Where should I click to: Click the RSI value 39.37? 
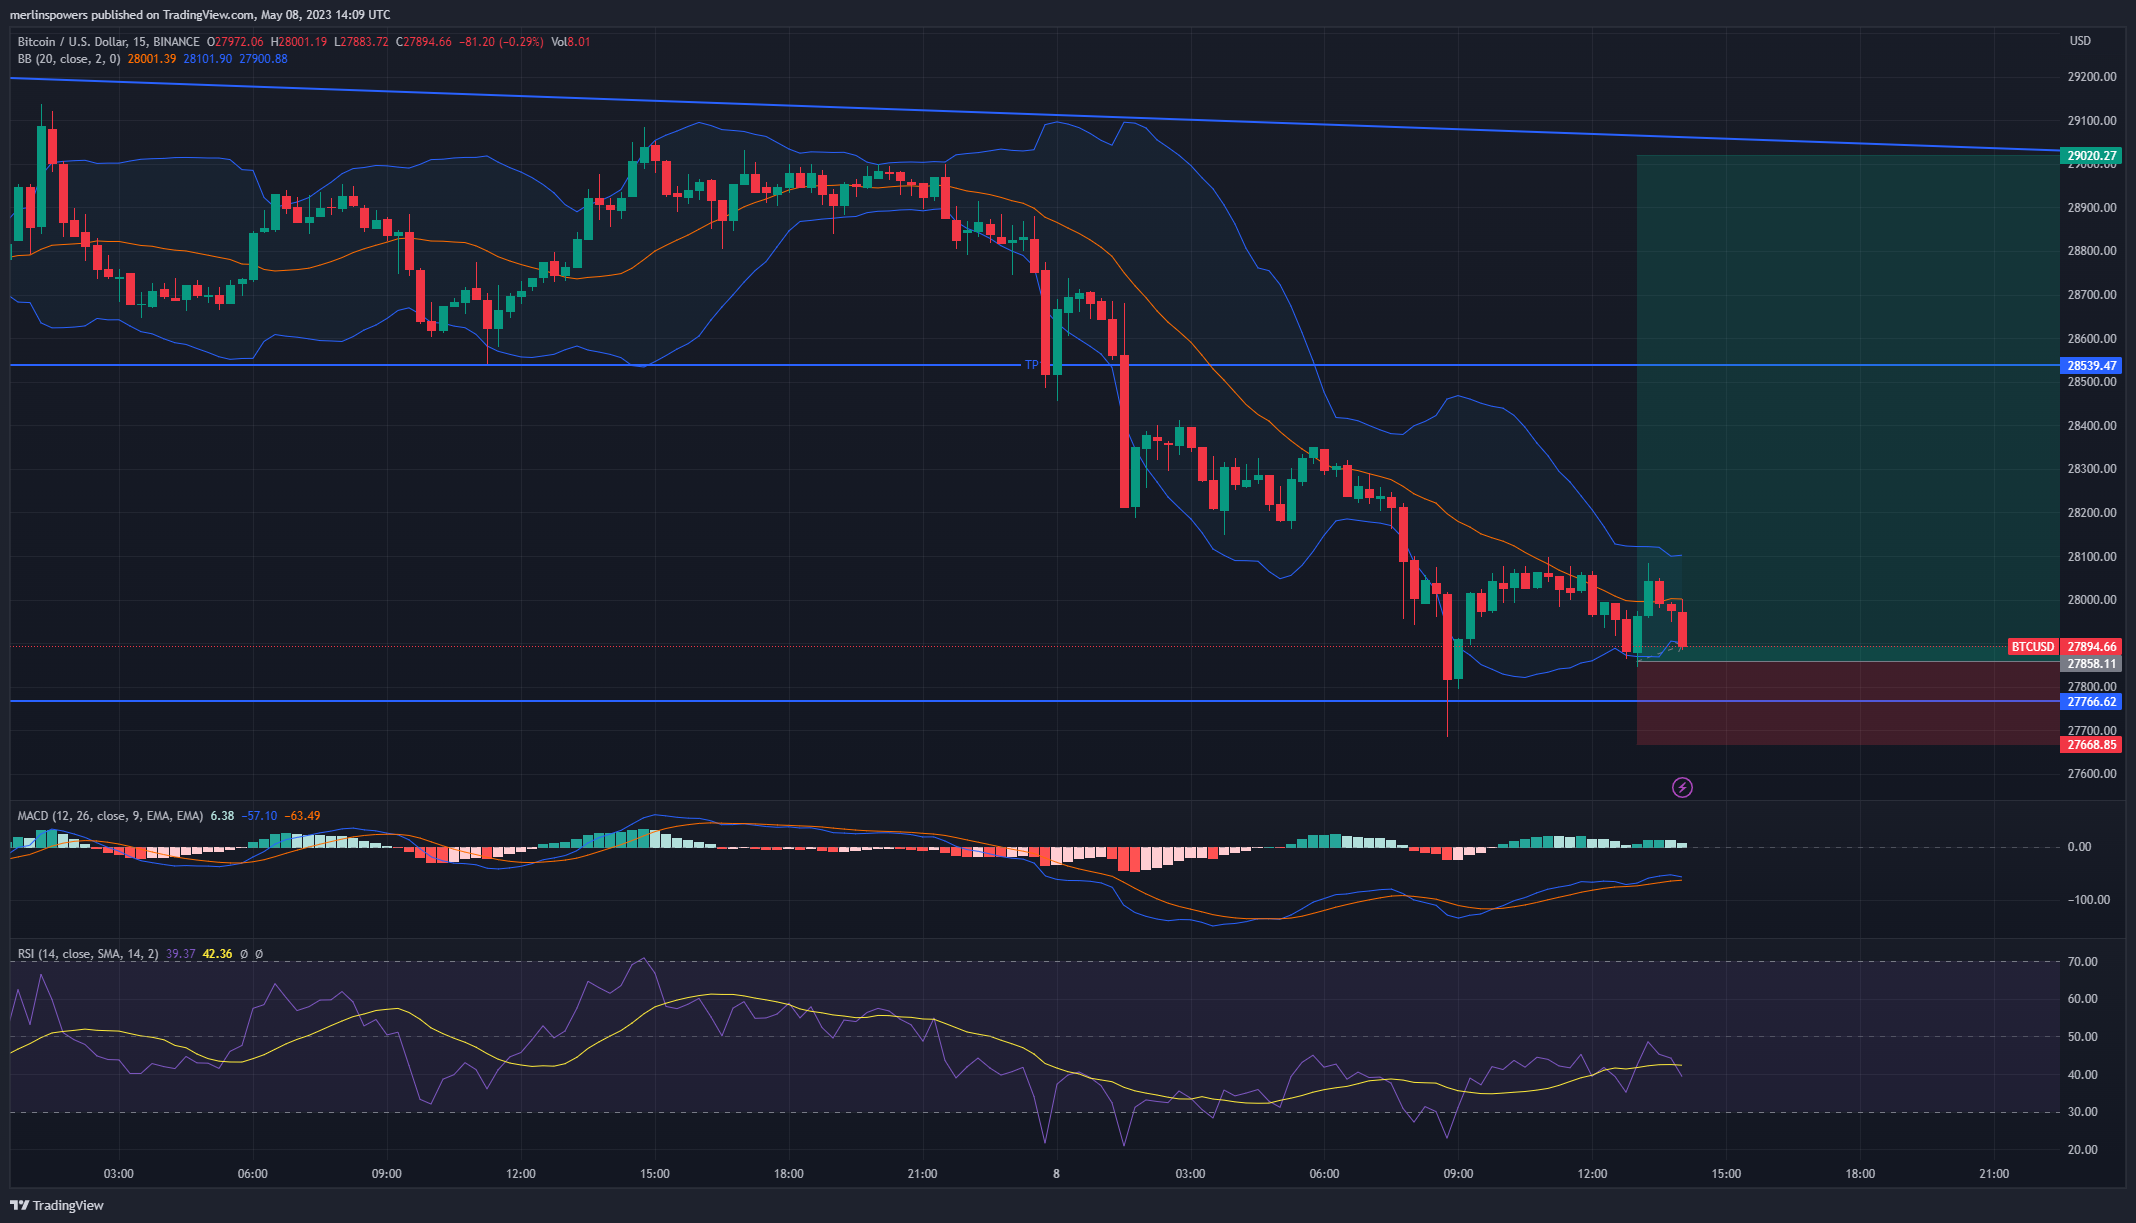point(180,954)
